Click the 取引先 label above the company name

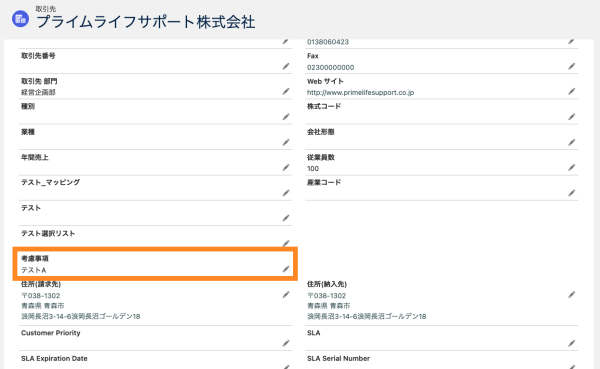[46, 9]
